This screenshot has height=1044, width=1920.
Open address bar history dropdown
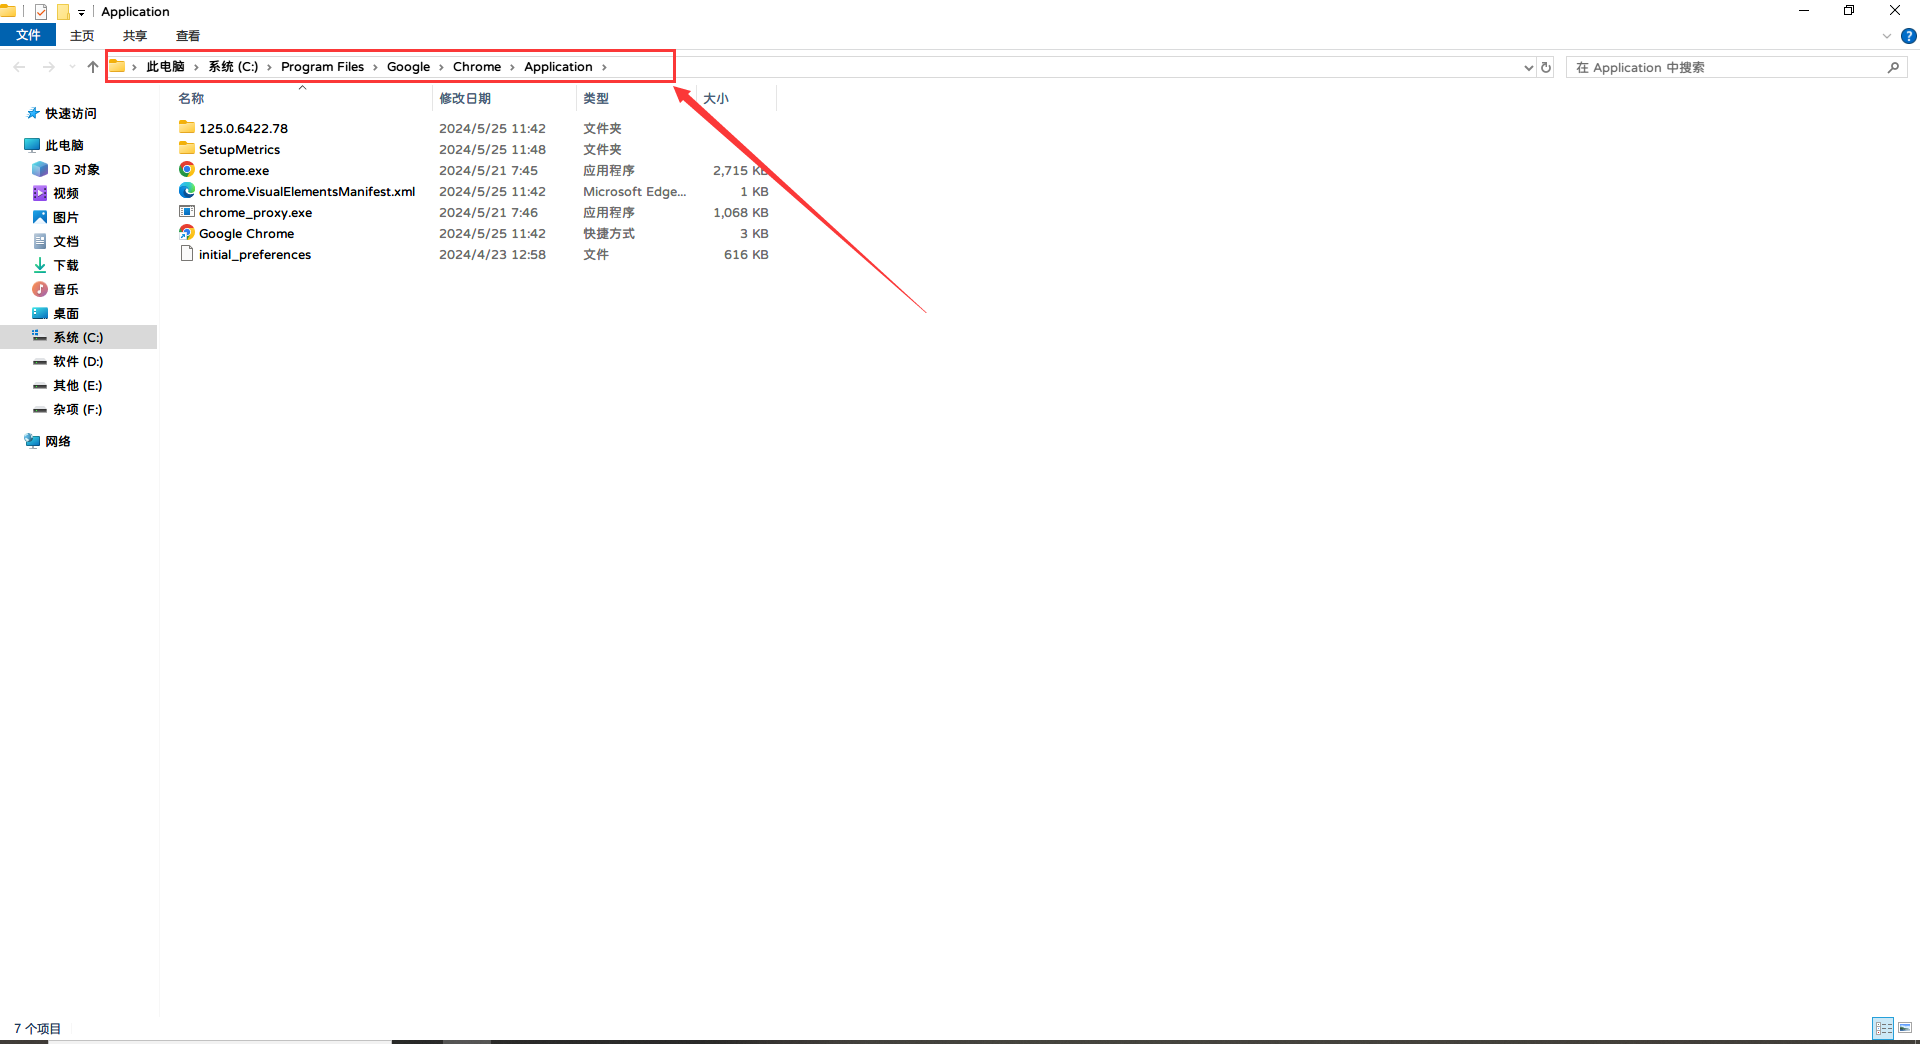[1528, 67]
